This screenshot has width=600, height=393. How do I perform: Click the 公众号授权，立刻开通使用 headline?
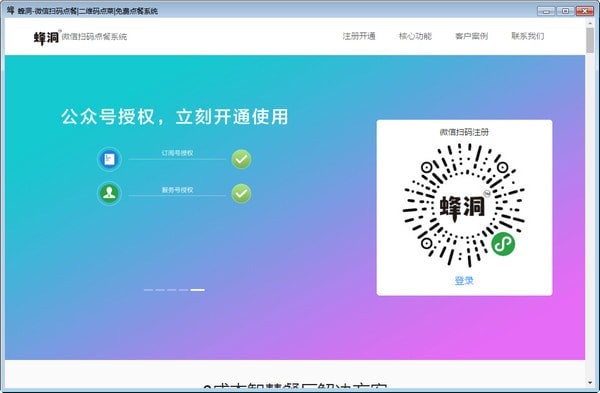(x=174, y=117)
